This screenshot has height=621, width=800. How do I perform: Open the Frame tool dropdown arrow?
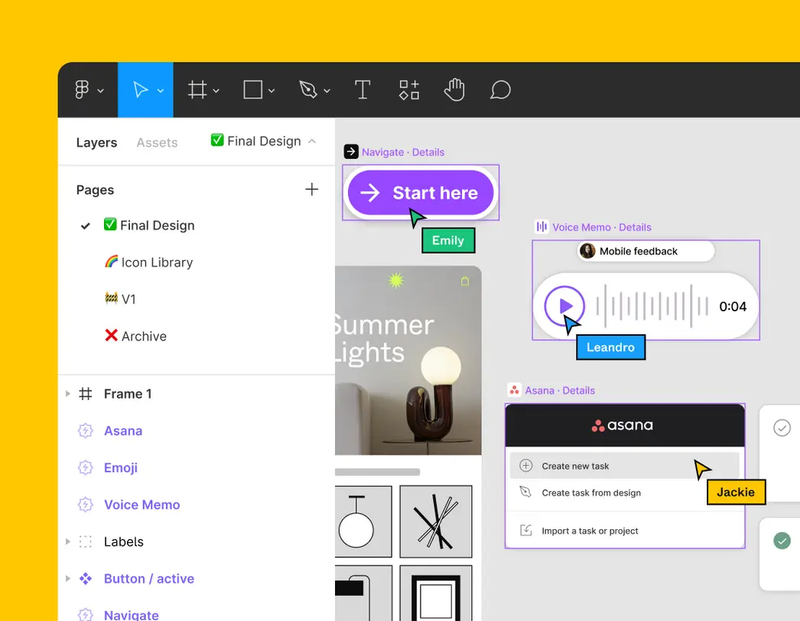tap(216, 91)
